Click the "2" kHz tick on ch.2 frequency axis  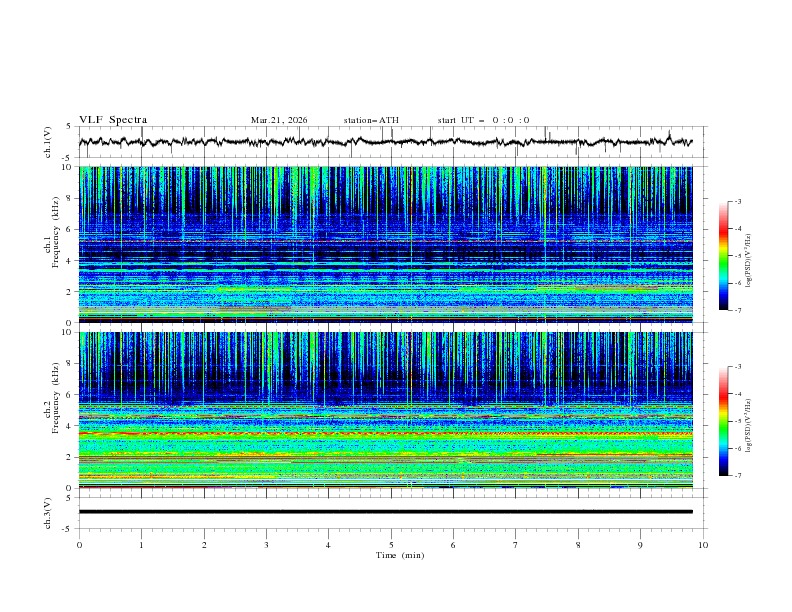pos(70,457)
